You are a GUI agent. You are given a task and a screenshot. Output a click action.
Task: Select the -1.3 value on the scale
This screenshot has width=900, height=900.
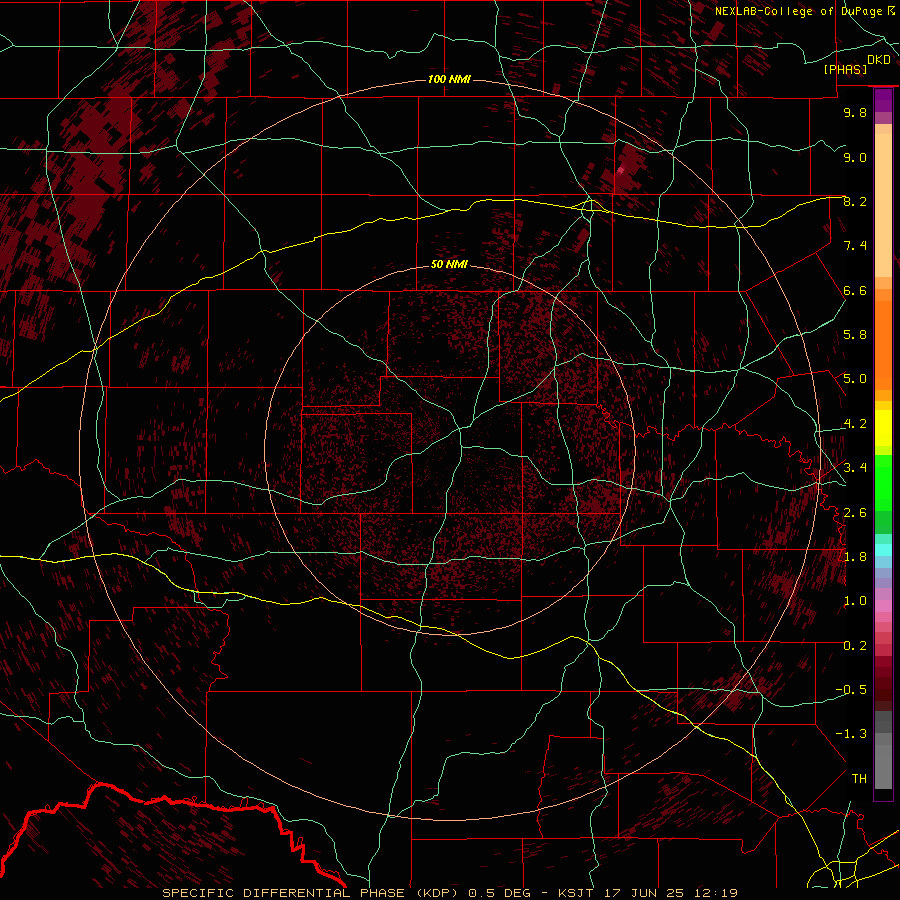click(x=851, y=734)
